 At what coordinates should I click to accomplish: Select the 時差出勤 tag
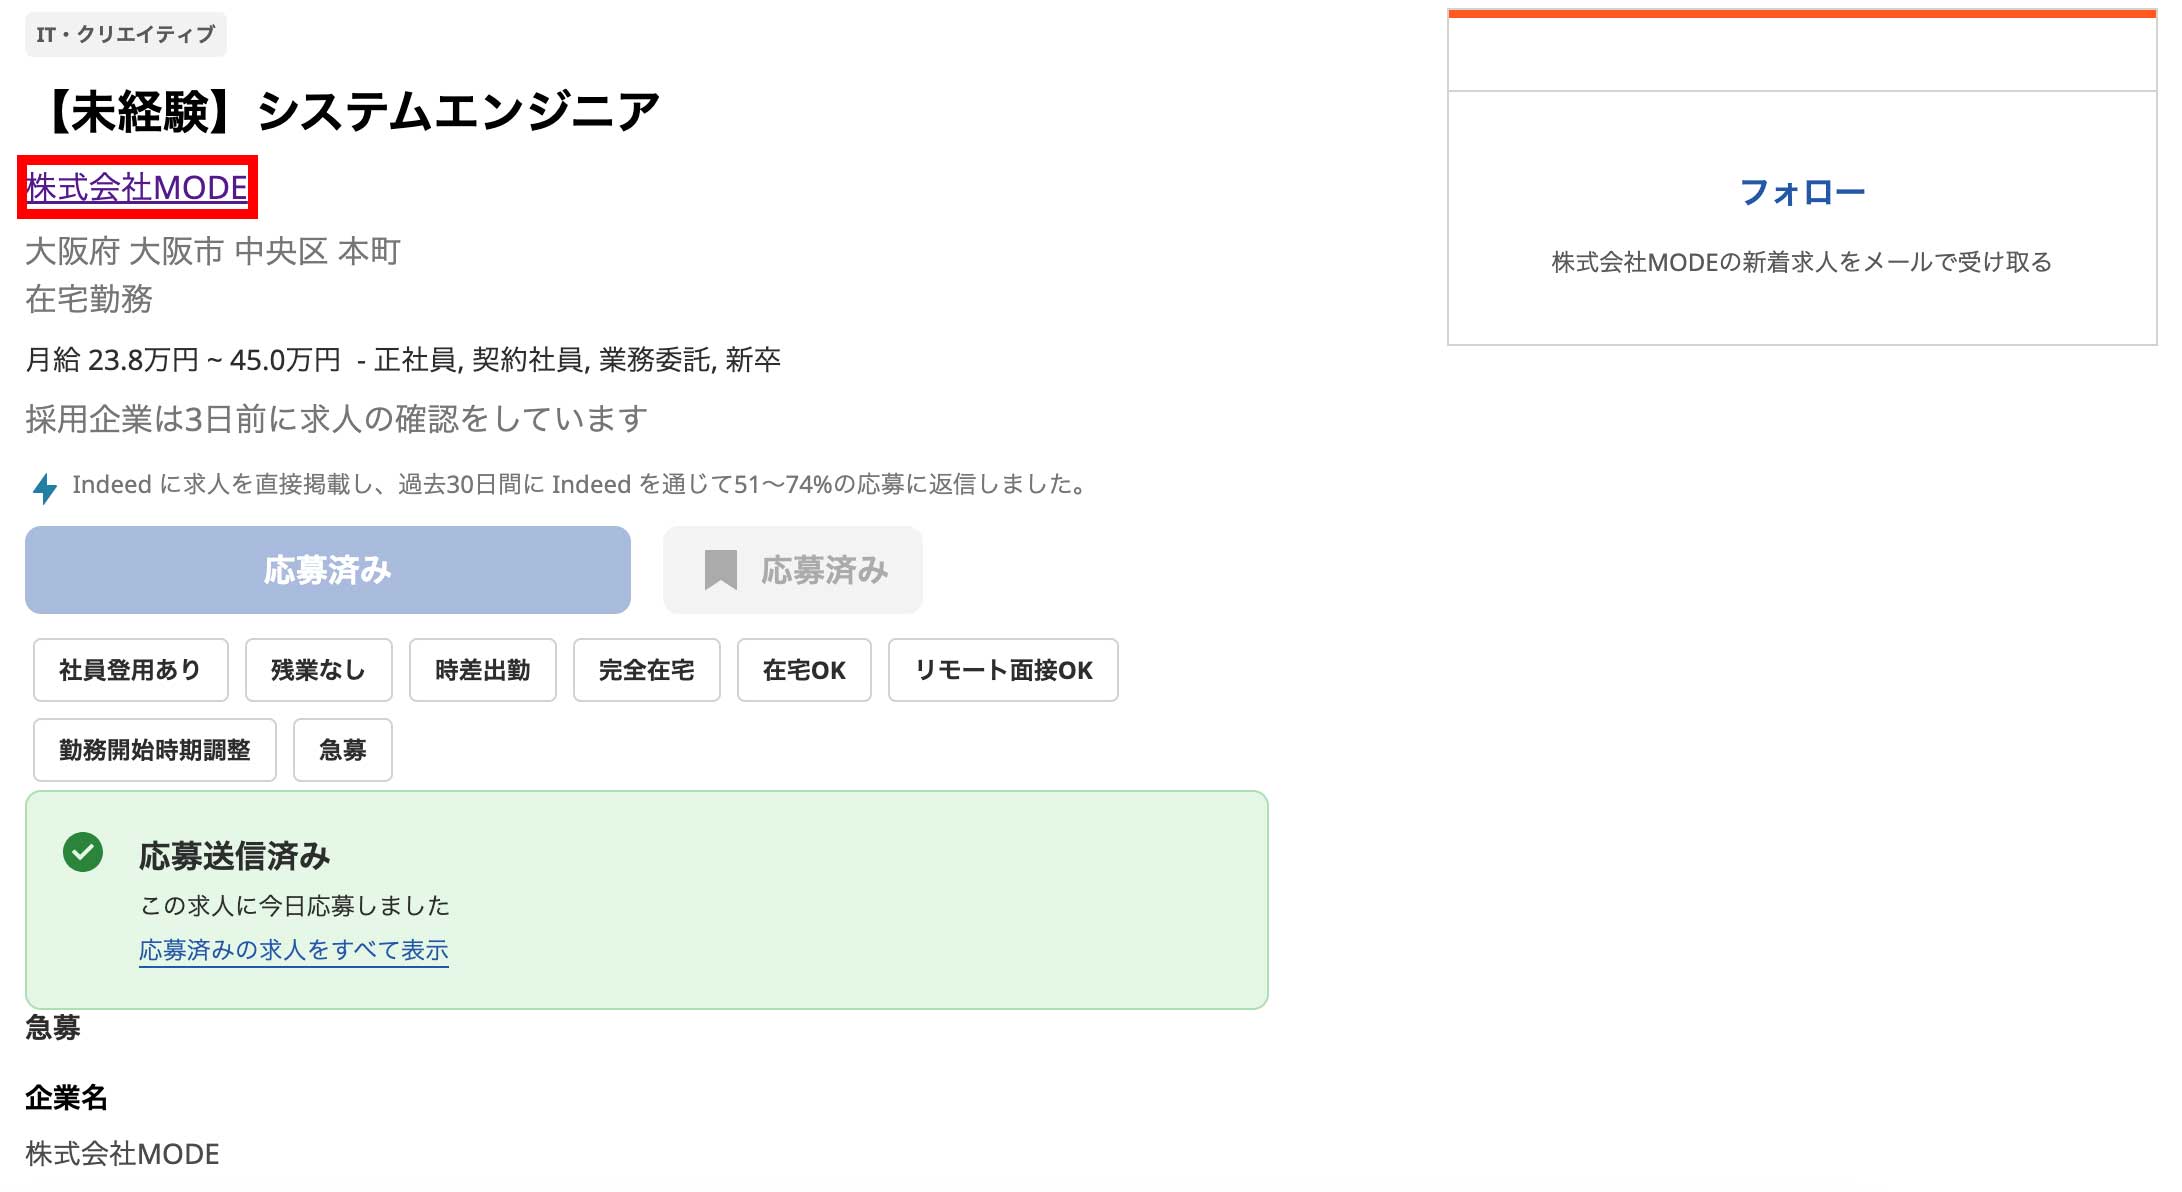tap(482, 670)
